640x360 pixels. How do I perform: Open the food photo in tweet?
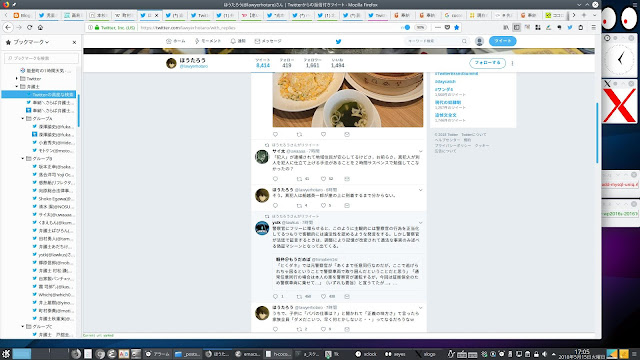[348, 100]
